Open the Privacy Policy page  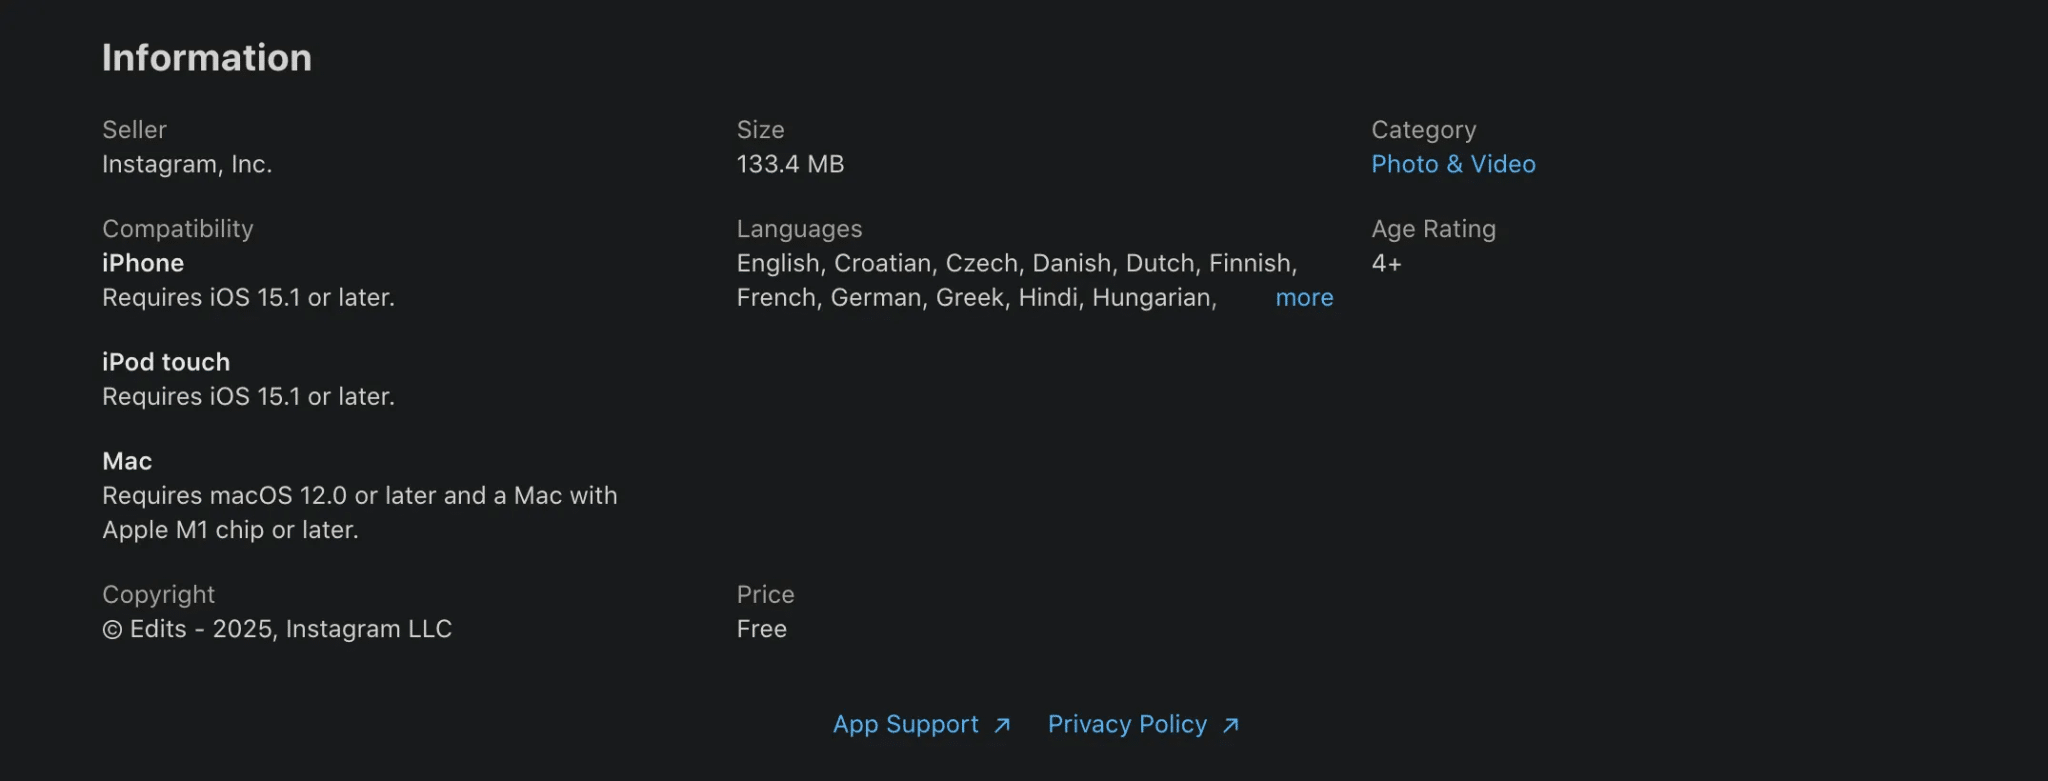tap(1127, 724)
